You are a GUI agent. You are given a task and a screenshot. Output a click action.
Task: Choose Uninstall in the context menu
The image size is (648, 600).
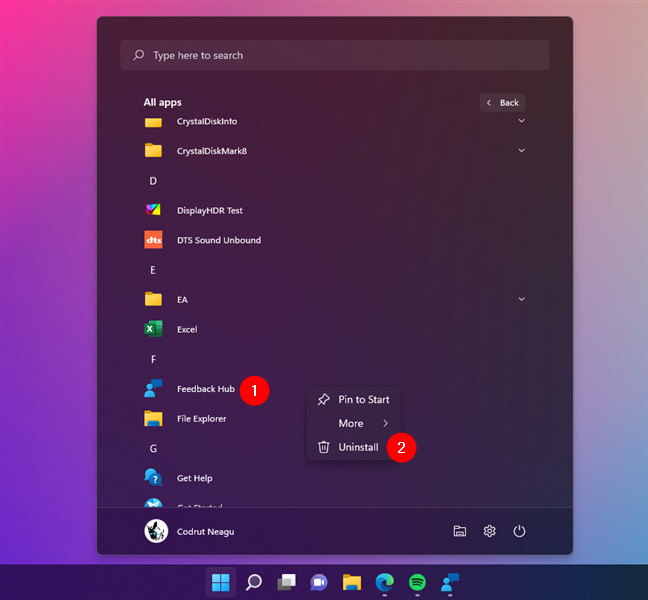[354, 447]
